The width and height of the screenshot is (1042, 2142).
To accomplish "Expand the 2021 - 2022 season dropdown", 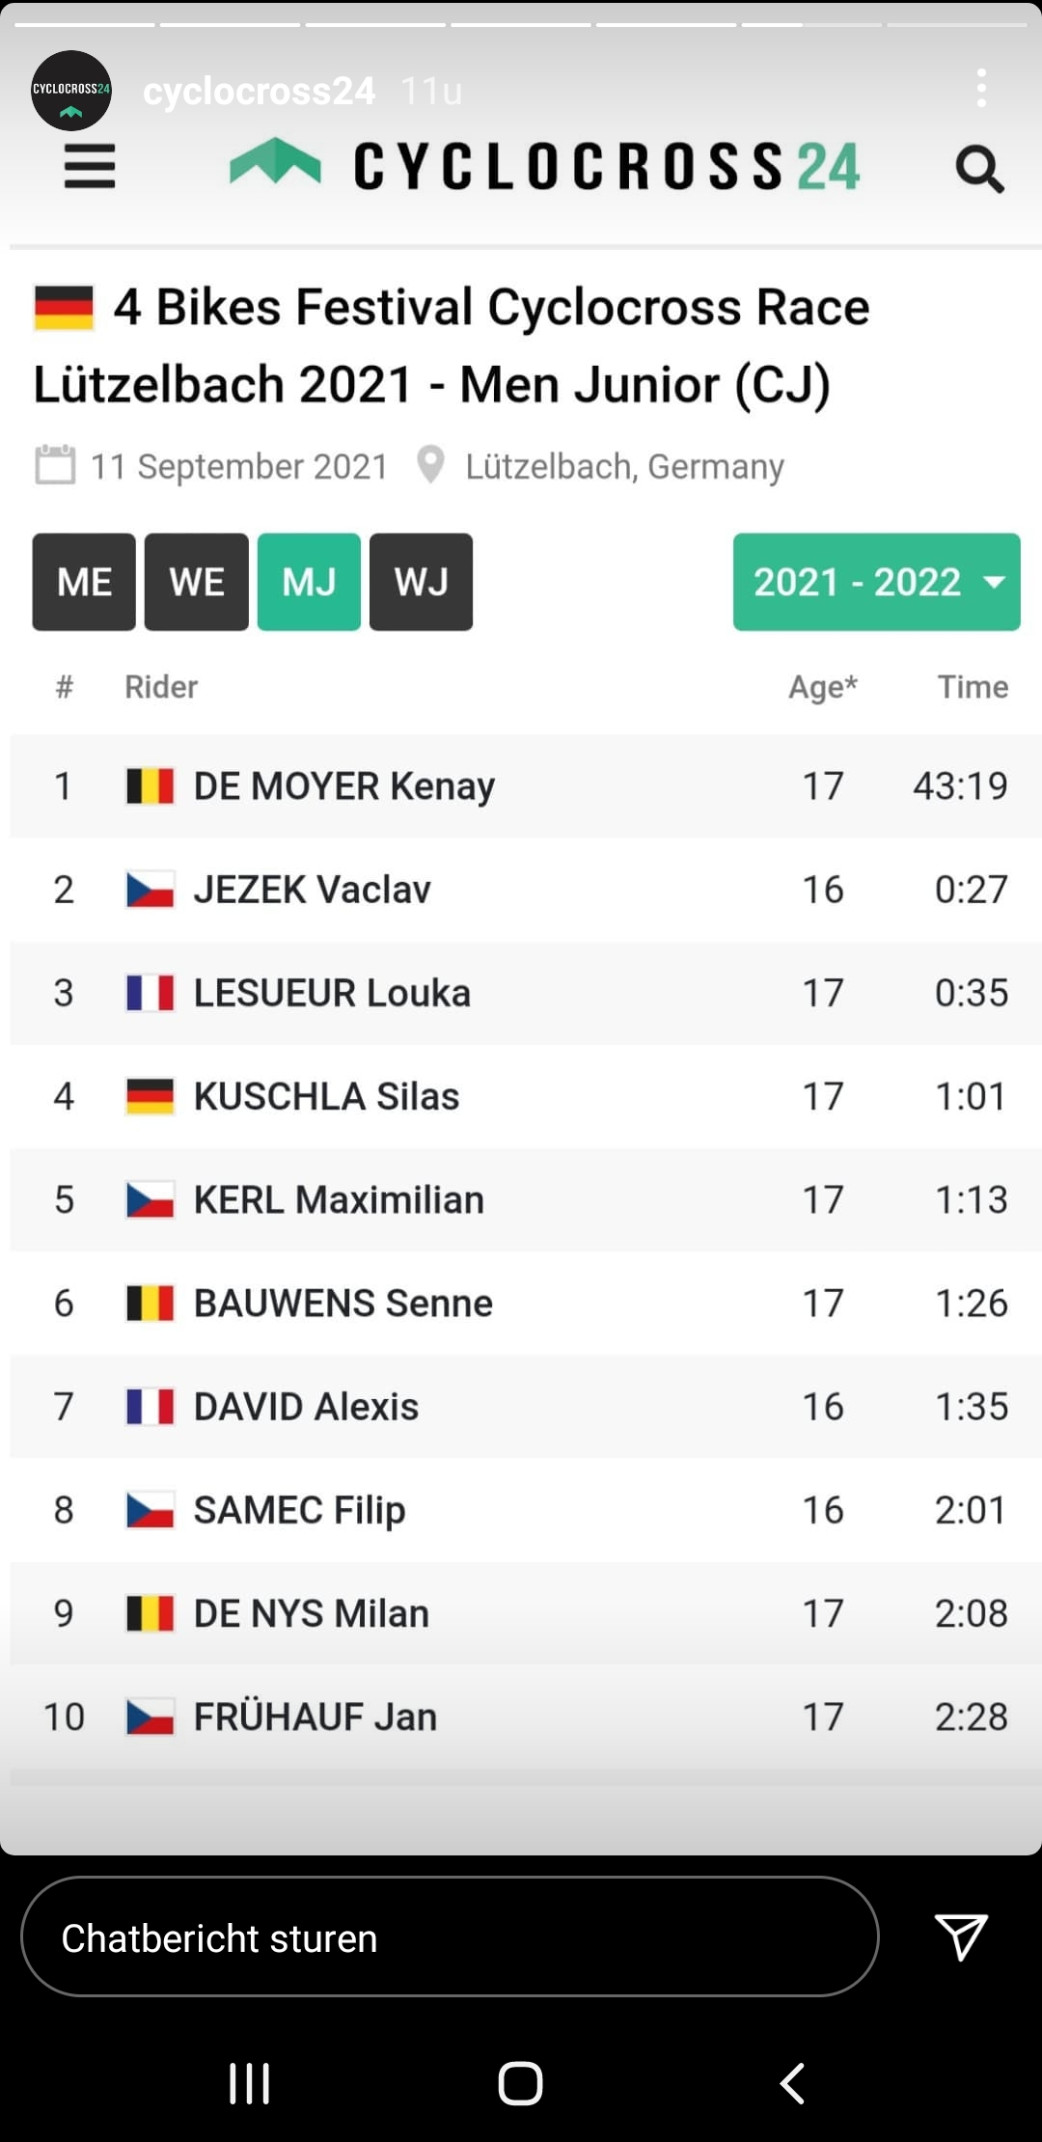I will 876,582.
